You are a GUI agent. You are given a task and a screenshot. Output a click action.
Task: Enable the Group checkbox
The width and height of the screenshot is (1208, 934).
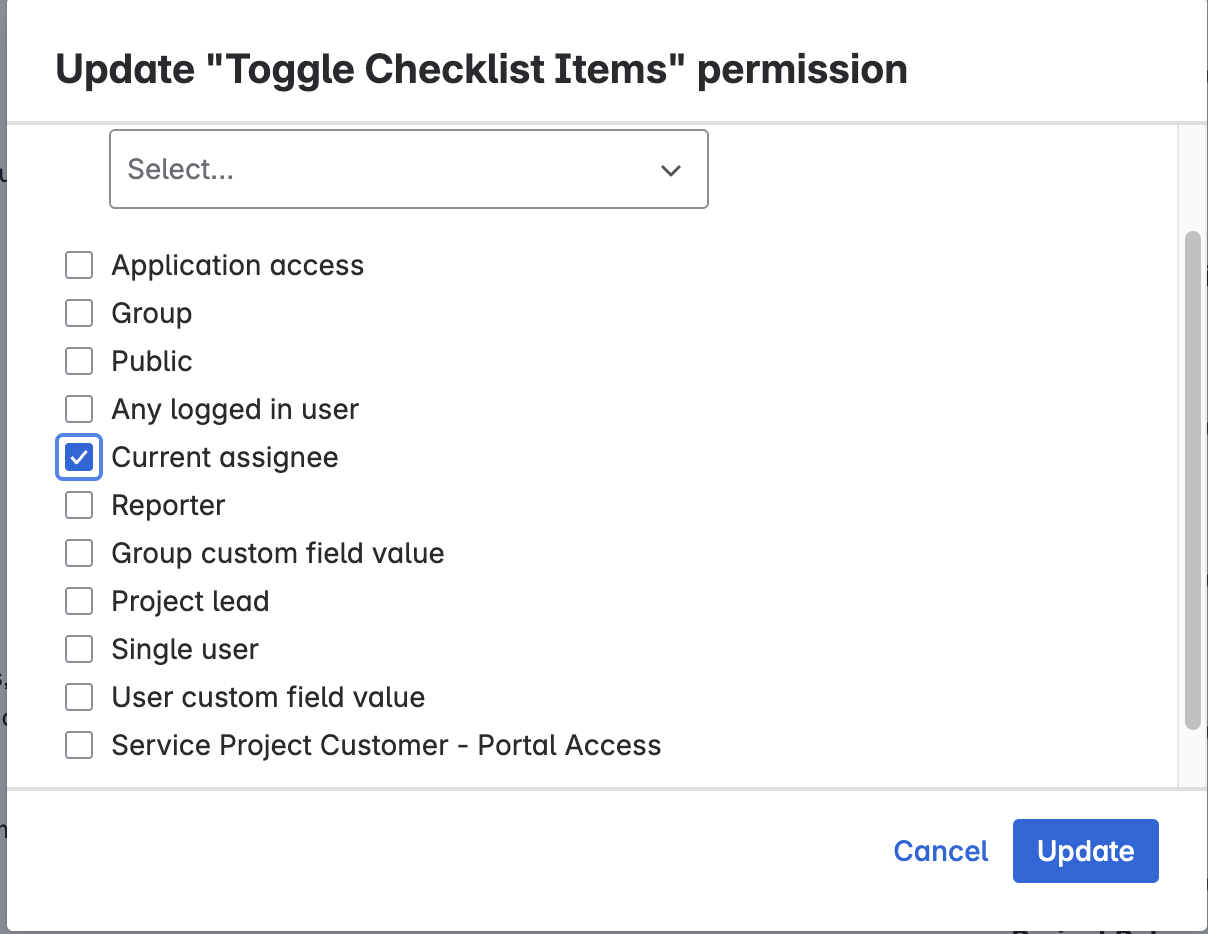click(x=79, y=313)
